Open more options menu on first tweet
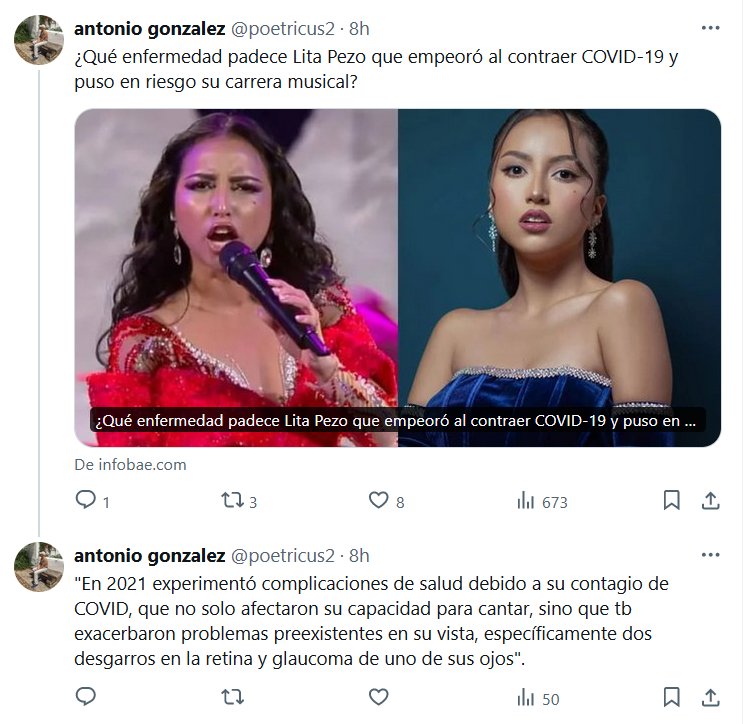This screenshot has width=746, height=724. click(x=711, y=28)
